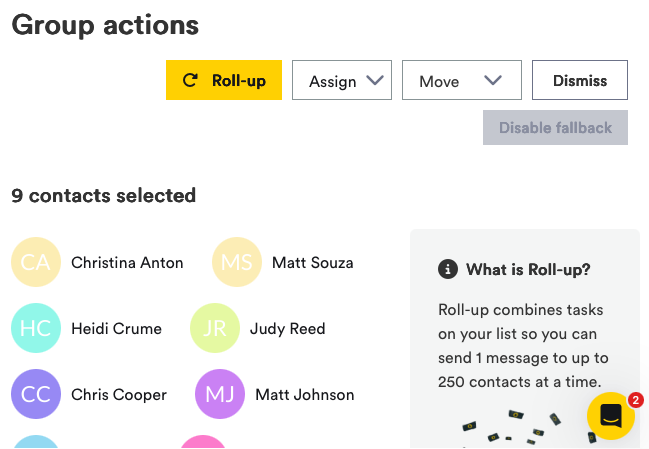Viewport: 649px width, 449px height.
Task: Click the Disable fallback button
Action: (x=555, y=127)
